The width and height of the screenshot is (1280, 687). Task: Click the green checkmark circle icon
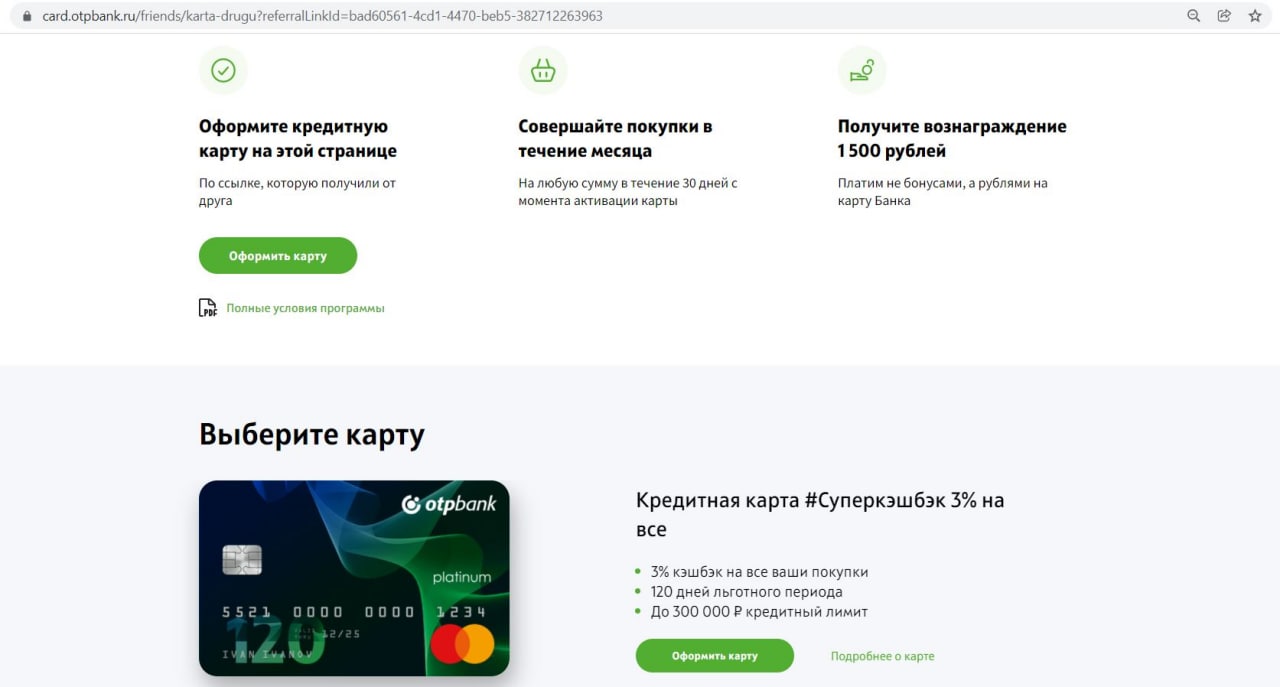pyautogui.click(x=223, y=70)
